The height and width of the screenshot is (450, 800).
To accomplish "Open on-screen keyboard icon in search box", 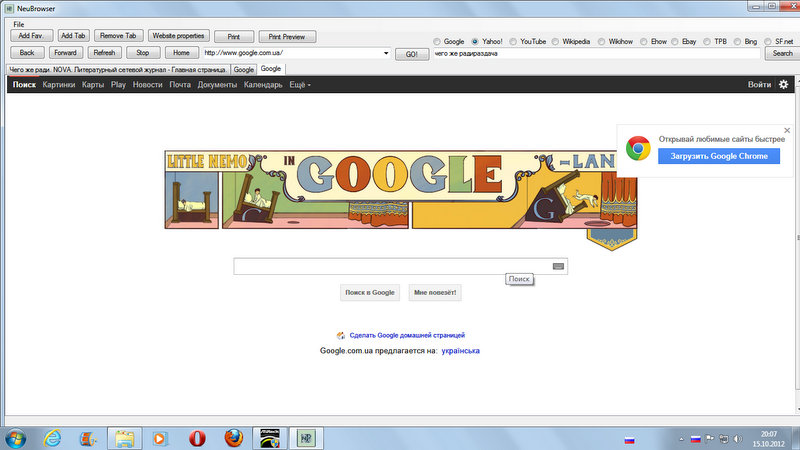I will pyautogui.click(x=558, y=266).
